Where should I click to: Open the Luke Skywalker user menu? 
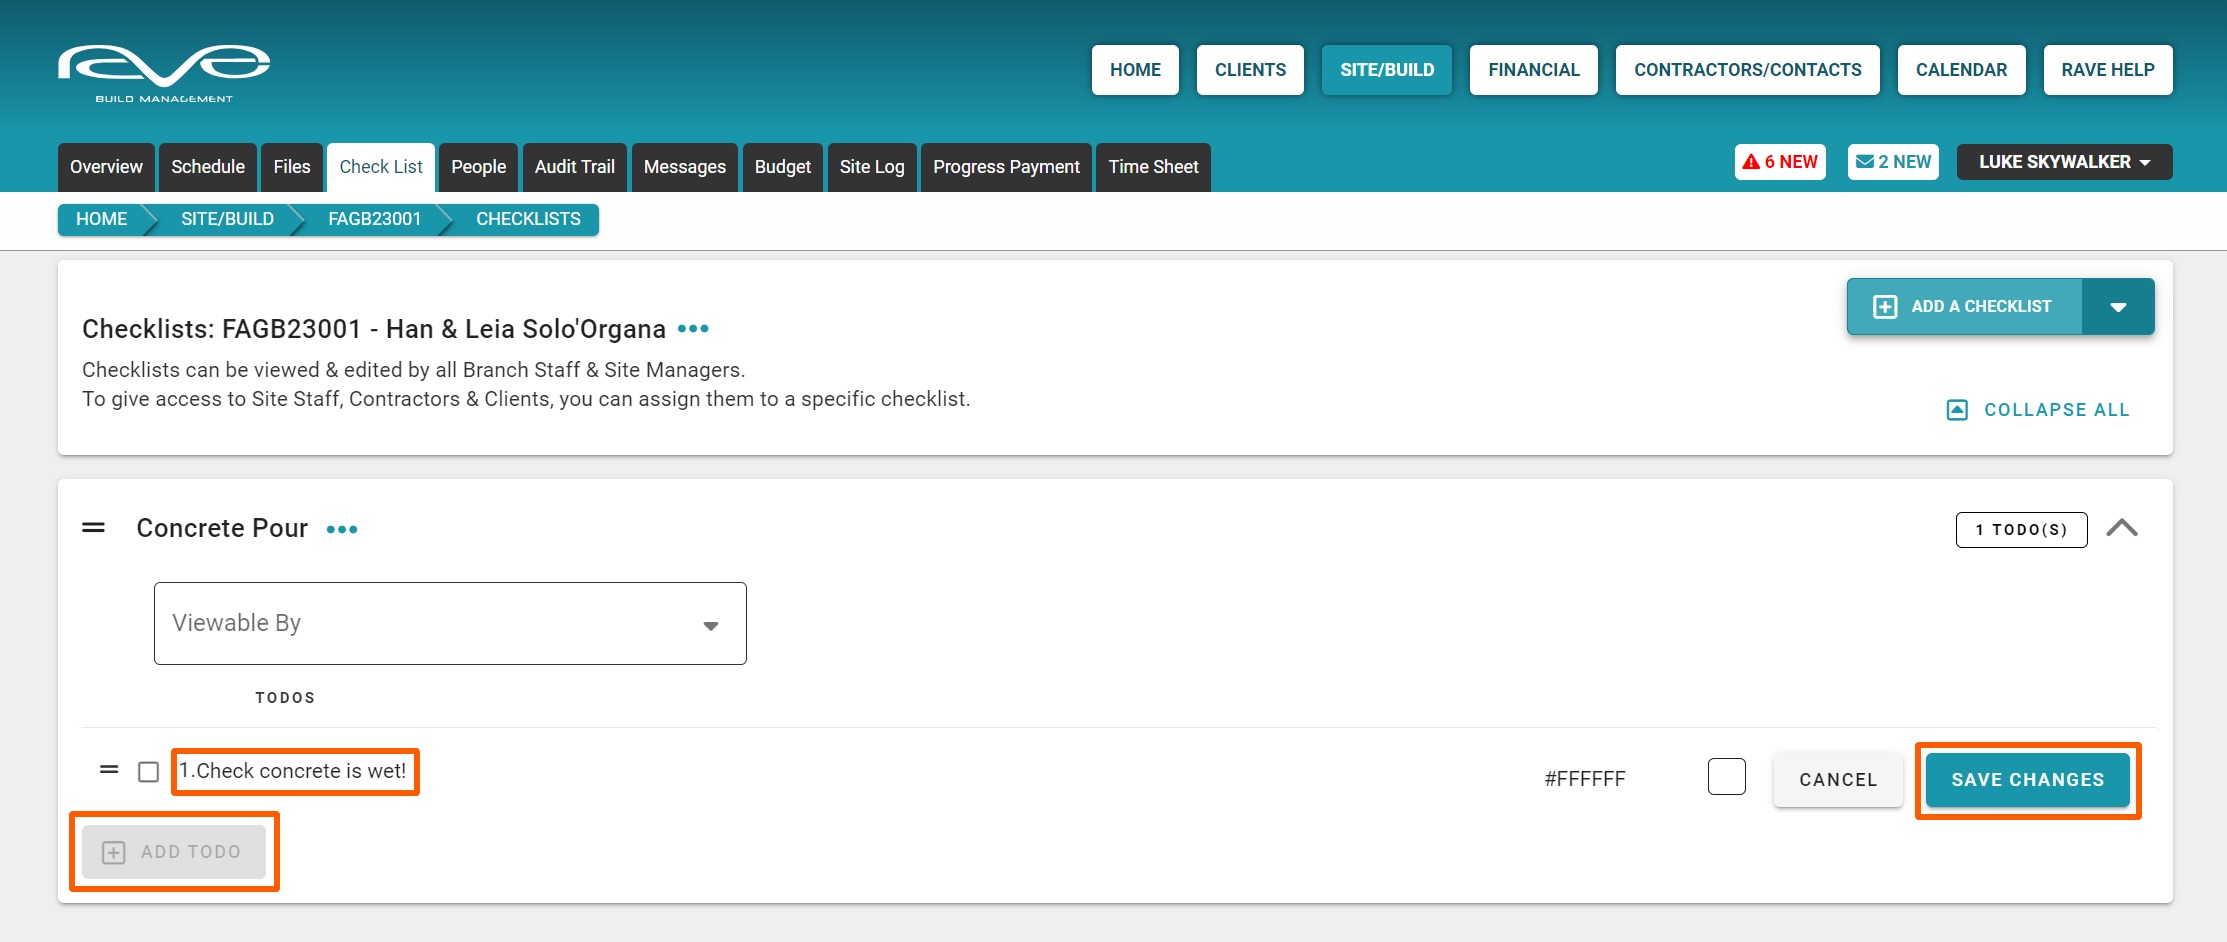tap(2064, 162)
